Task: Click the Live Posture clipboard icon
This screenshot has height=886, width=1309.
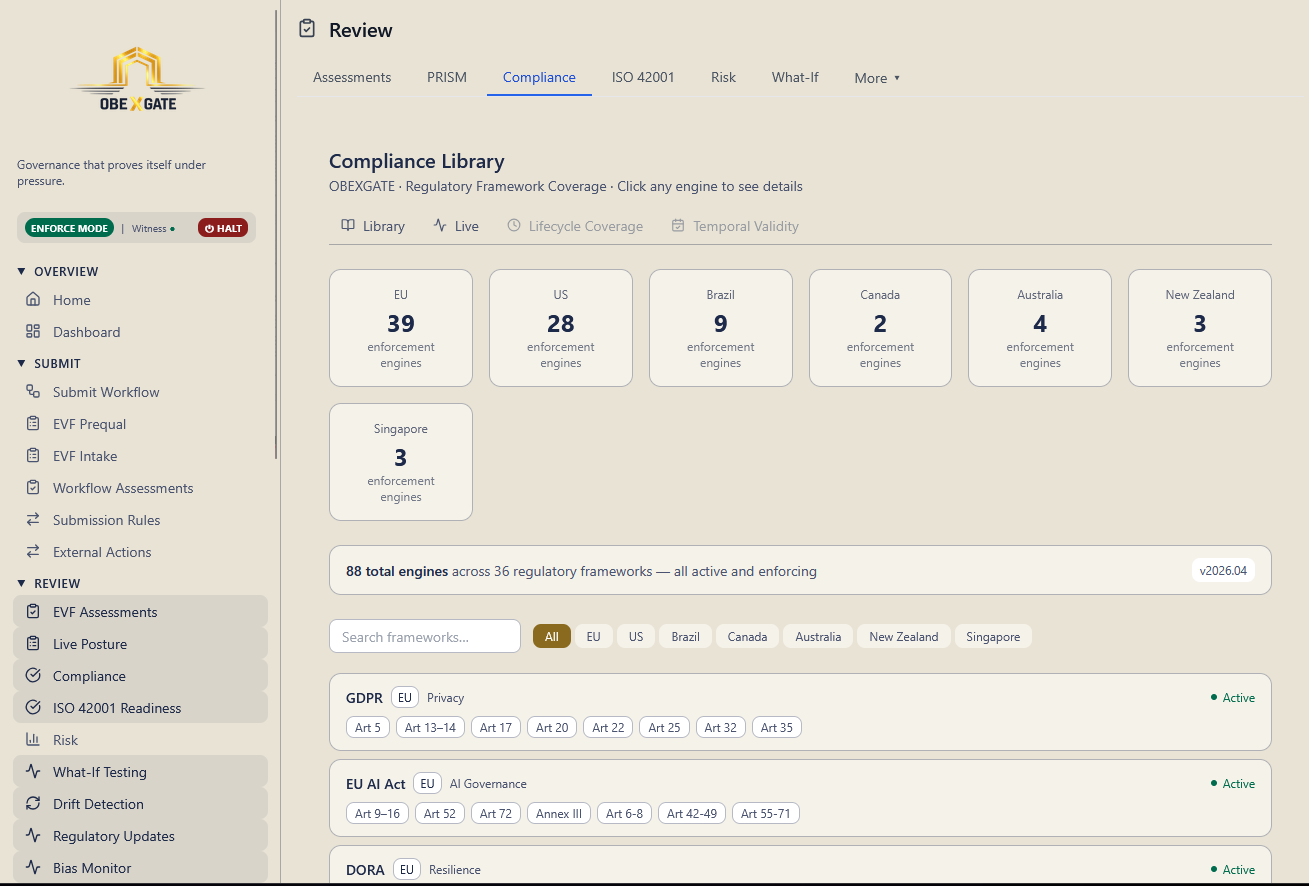Action: coord(33,644)
